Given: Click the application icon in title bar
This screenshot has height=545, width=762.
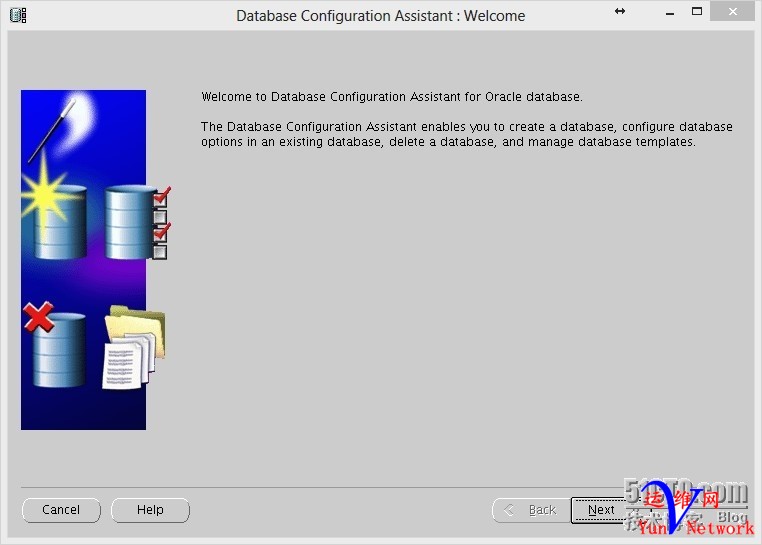Looking at the screenshot, I should click(x=18, y=16).
